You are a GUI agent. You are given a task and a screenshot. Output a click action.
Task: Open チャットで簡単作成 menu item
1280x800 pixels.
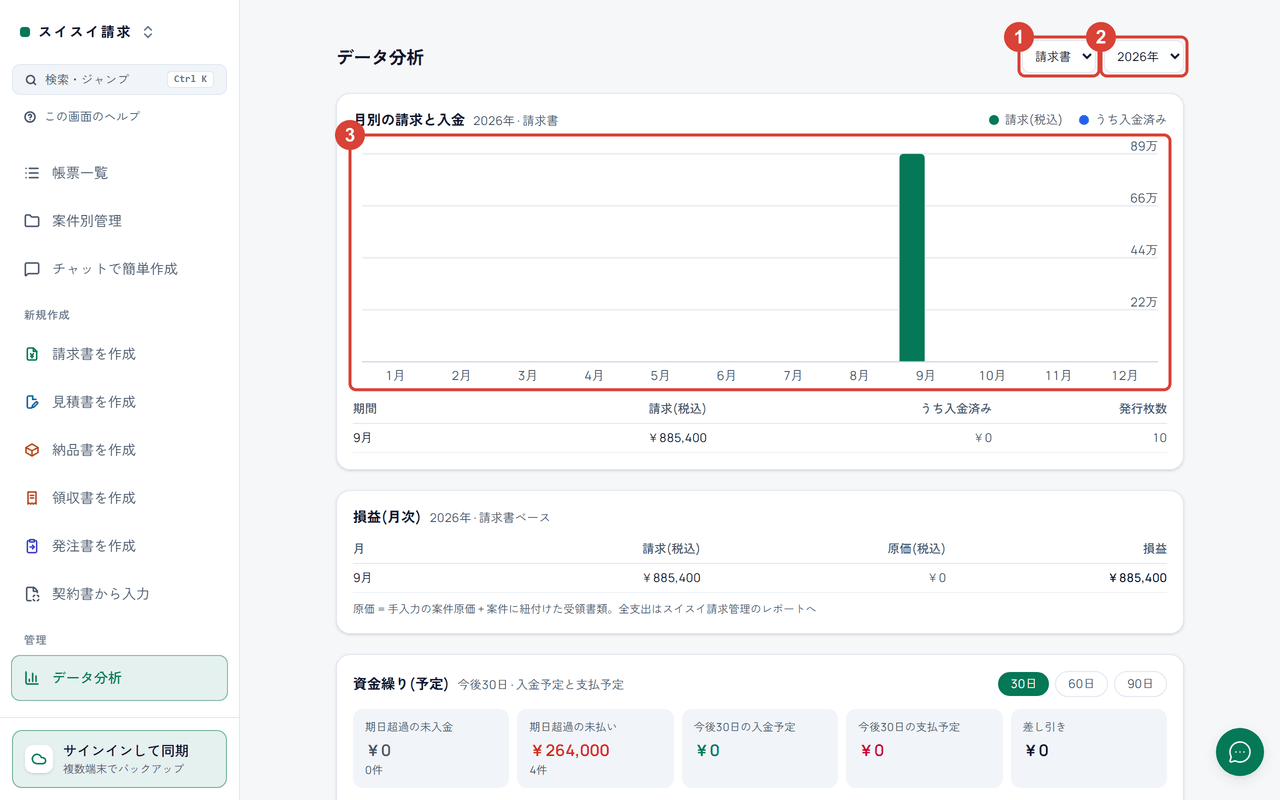pyautogui.click(x=119, y=269)
